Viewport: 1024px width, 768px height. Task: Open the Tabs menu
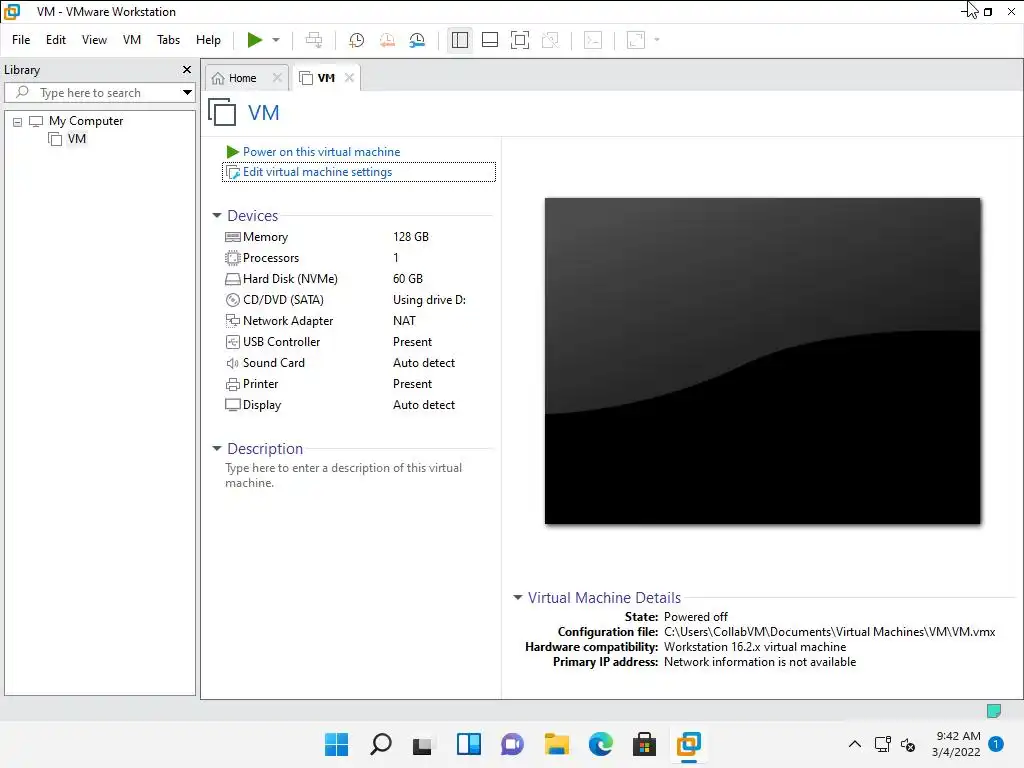pos(168,40)
